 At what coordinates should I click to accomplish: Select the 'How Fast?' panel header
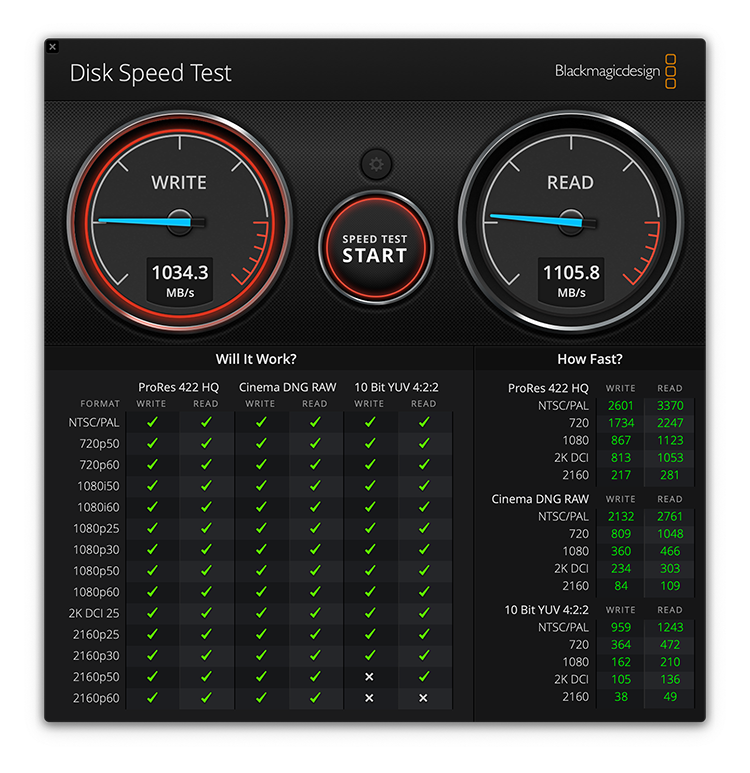pyautogui.click(x=589, y=359)
